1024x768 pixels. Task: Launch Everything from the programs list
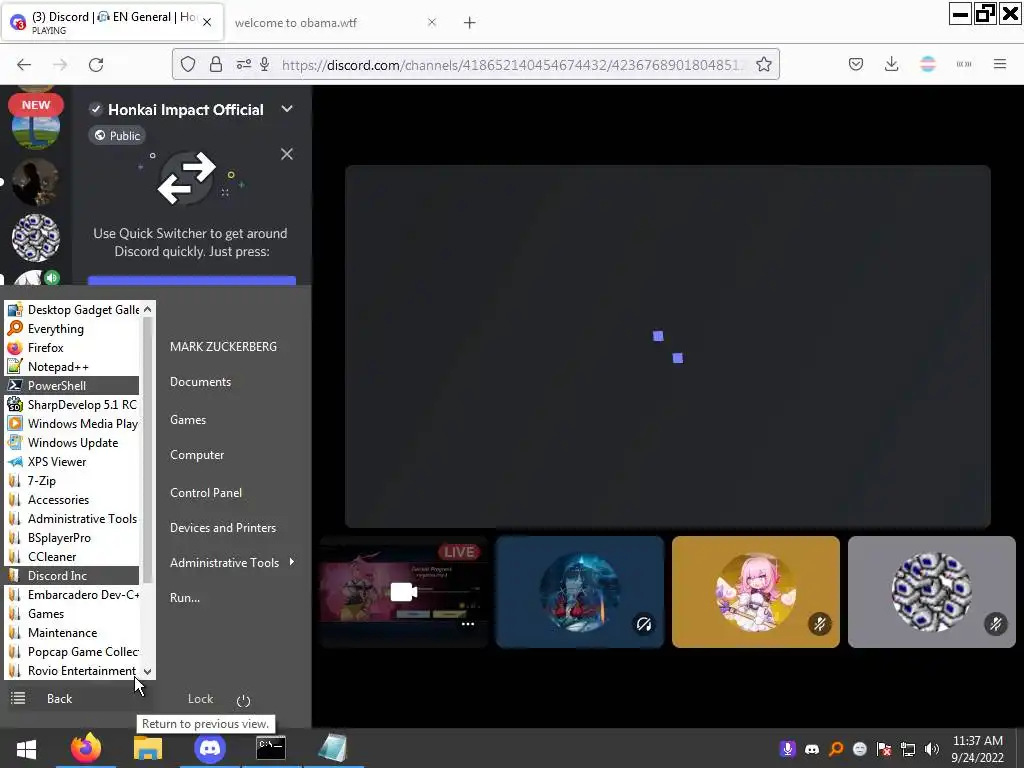[72, 328]
